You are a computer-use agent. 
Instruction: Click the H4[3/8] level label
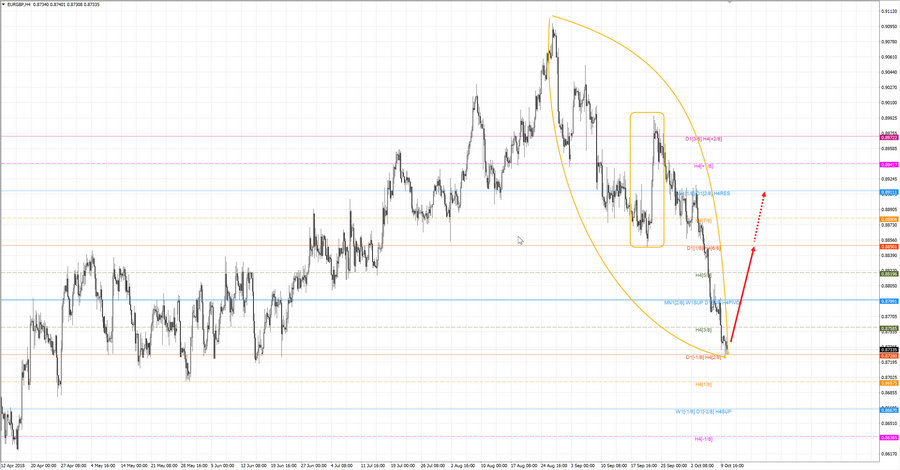[x=703, y=330]
